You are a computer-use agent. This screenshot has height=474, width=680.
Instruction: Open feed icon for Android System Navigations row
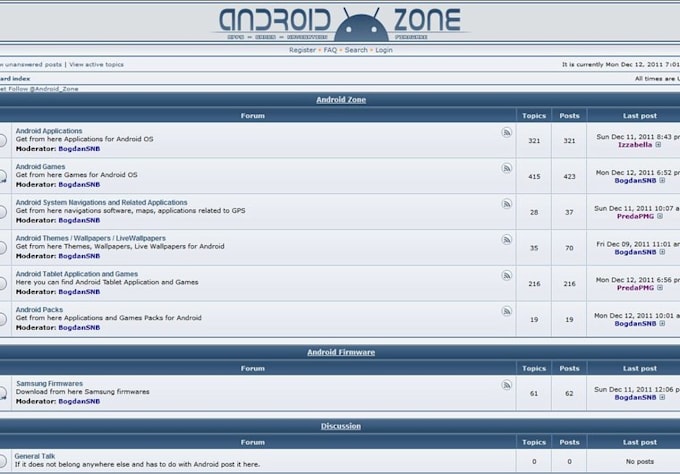[x=506, y=204]
